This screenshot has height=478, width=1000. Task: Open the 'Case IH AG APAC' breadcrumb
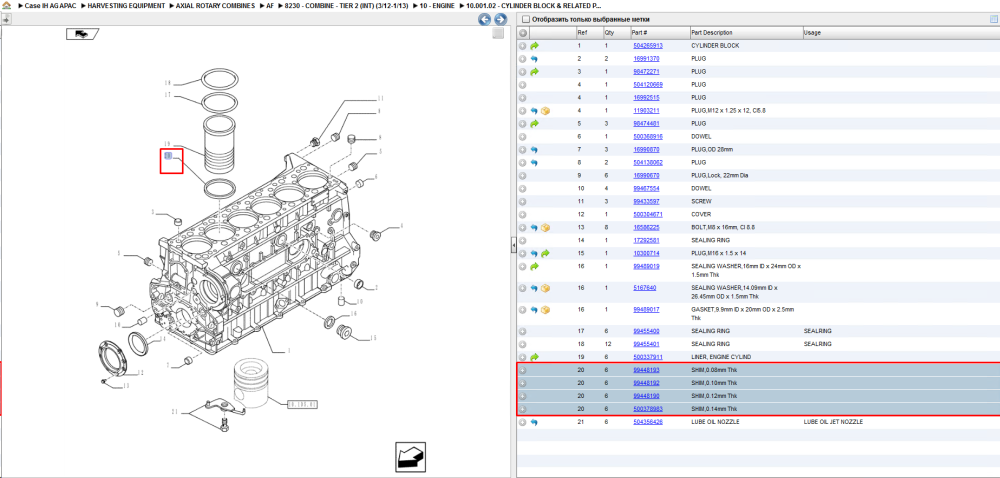(50, 5)
